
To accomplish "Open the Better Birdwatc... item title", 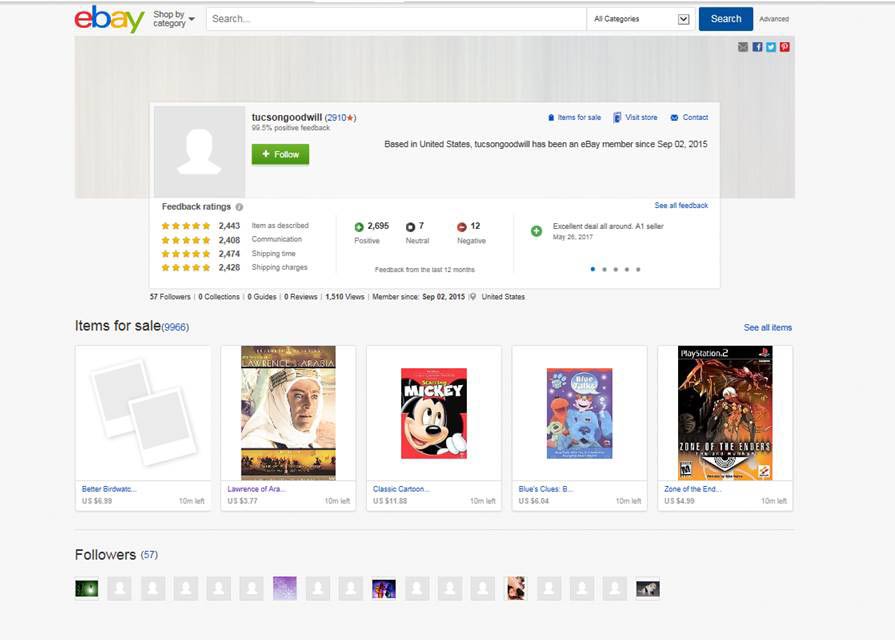I will click(x=109, y=489).
